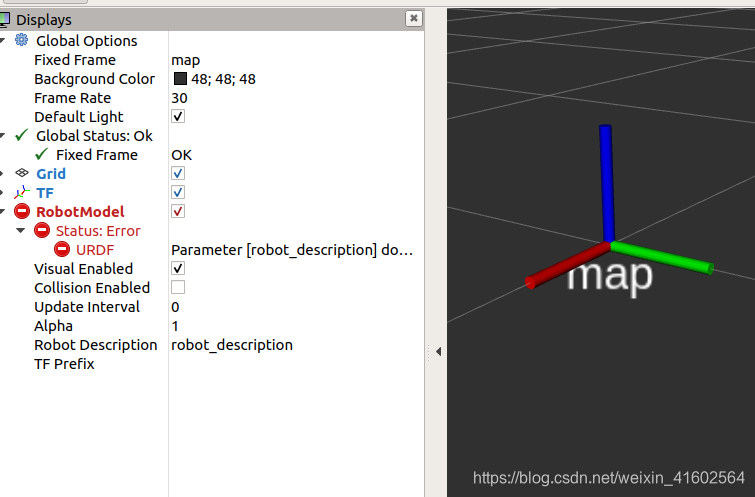
Task: Select the Global Status: Ok label
Action: tap(94, 136)
